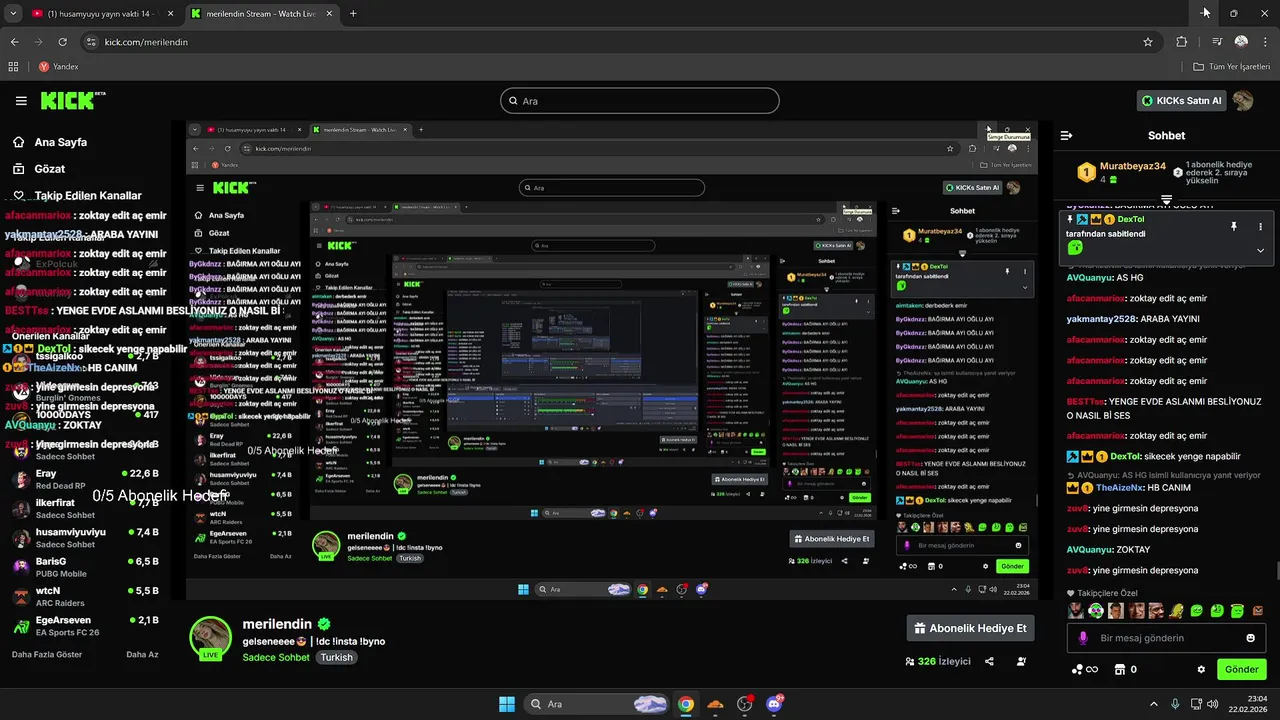The image size is (1280, 720).
Task: Click Muratbeyaz34 in gift leaderboard
Action: pyautogui.click(x=1133, y=166)
